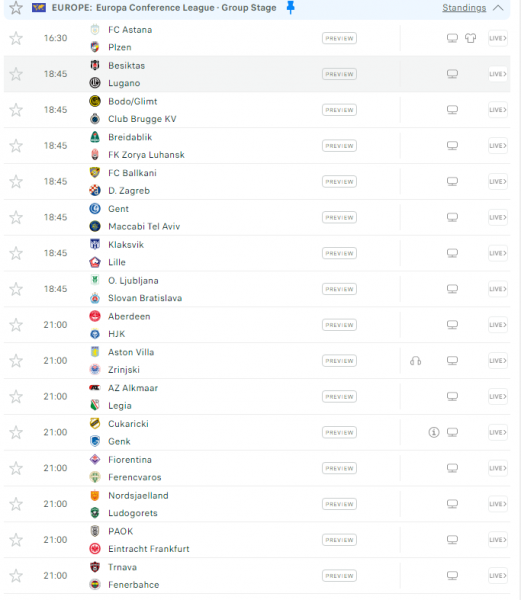Select the Nordsjaelland vs Ludogorets match row
This screenshot has width=521, height=600.
pyautogui.click(x=257, y=504)
